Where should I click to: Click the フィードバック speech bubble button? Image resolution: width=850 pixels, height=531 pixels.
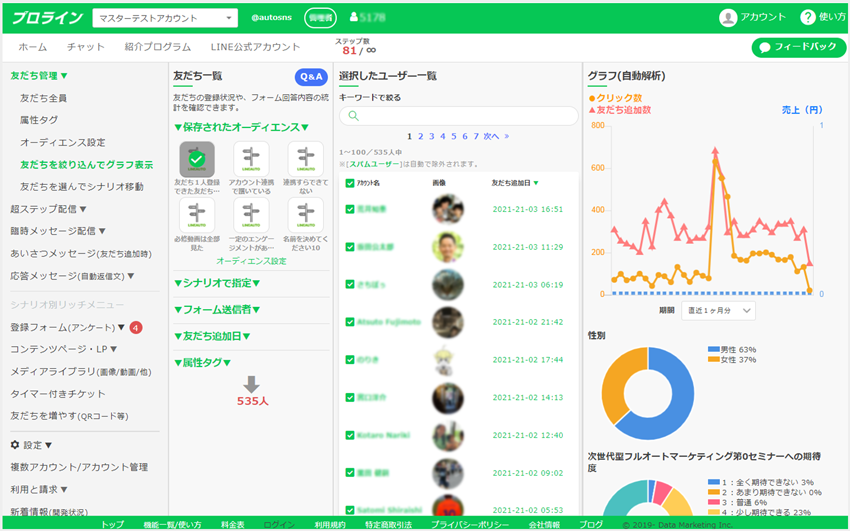tap(797, 47)
